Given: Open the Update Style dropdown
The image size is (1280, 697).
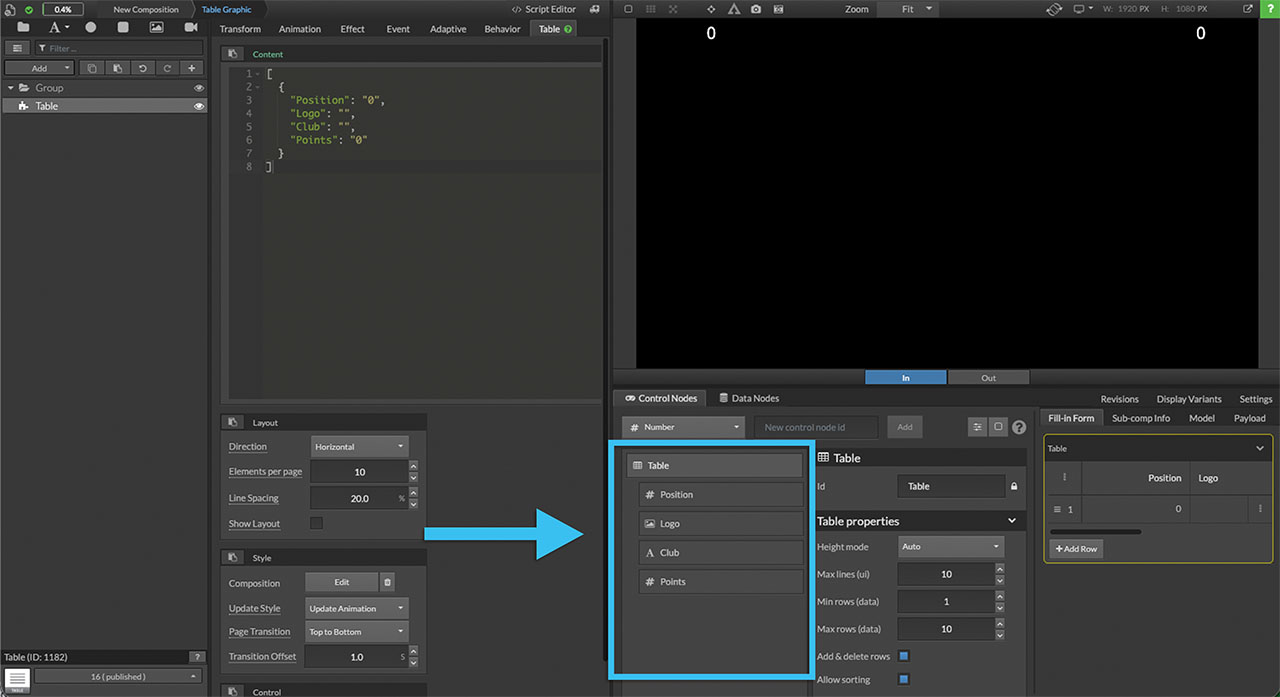Looking at the screenshot, I should point(356,608).
